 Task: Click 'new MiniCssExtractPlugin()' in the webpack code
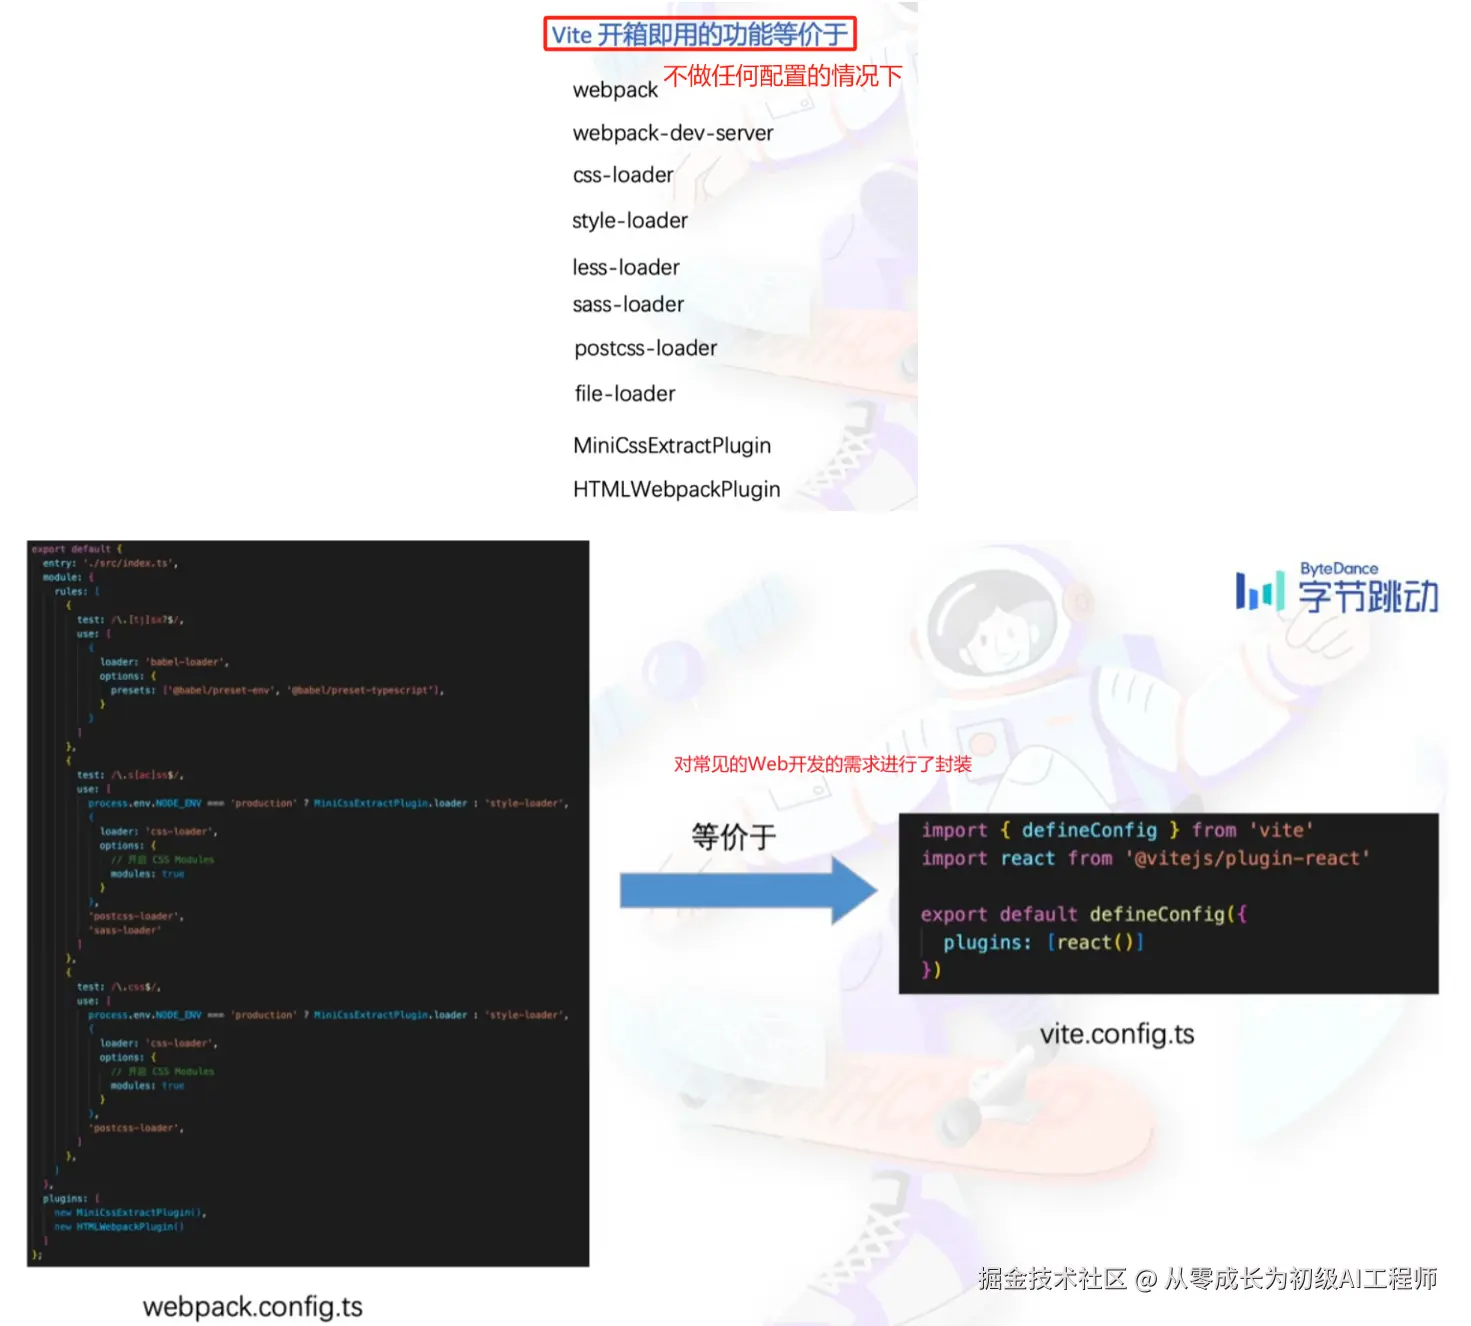pos(130,1213)
